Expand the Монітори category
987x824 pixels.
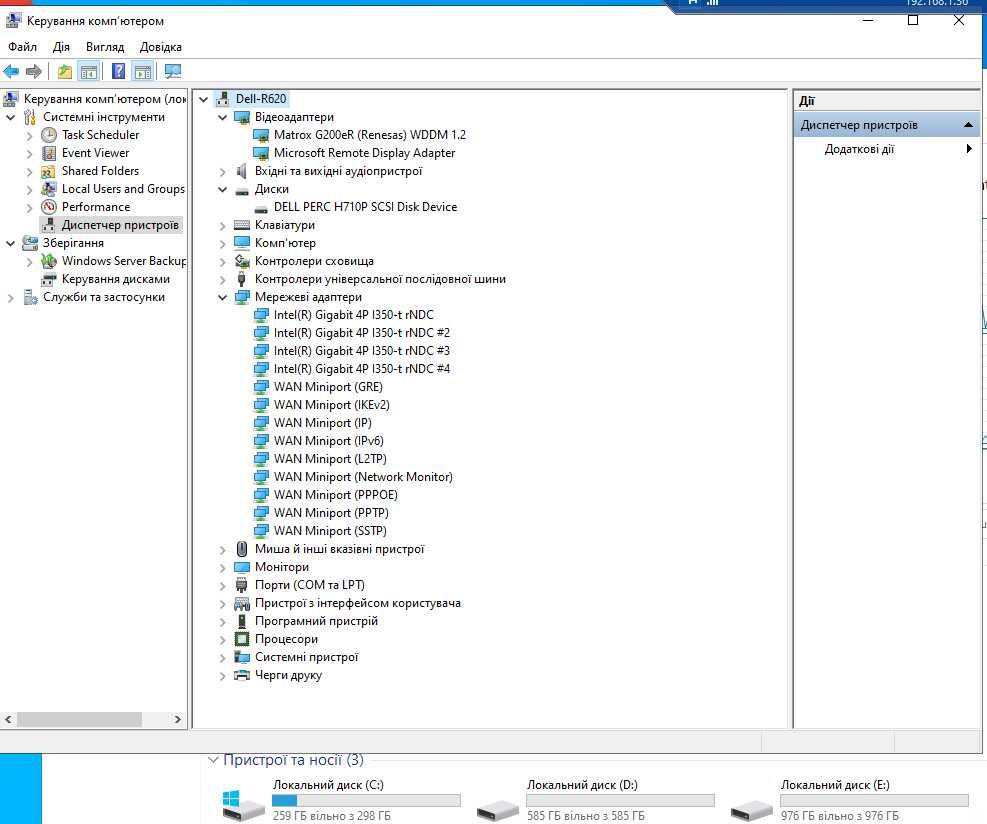[222, 568]
